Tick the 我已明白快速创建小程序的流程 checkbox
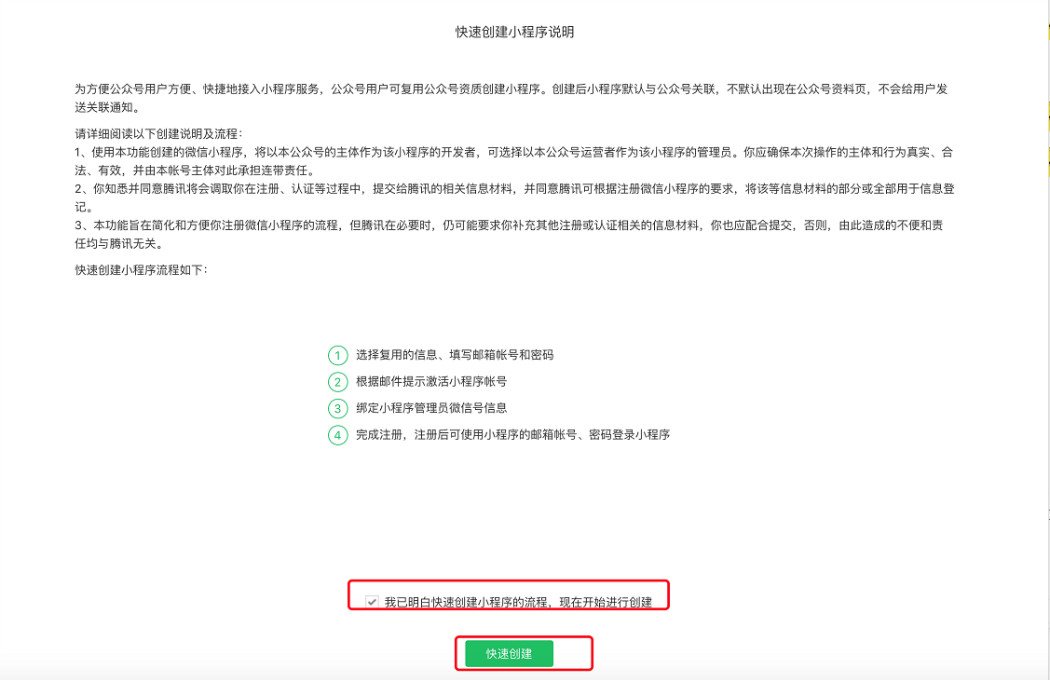This screenshot has width=1050, height=680. coord(372,602)
